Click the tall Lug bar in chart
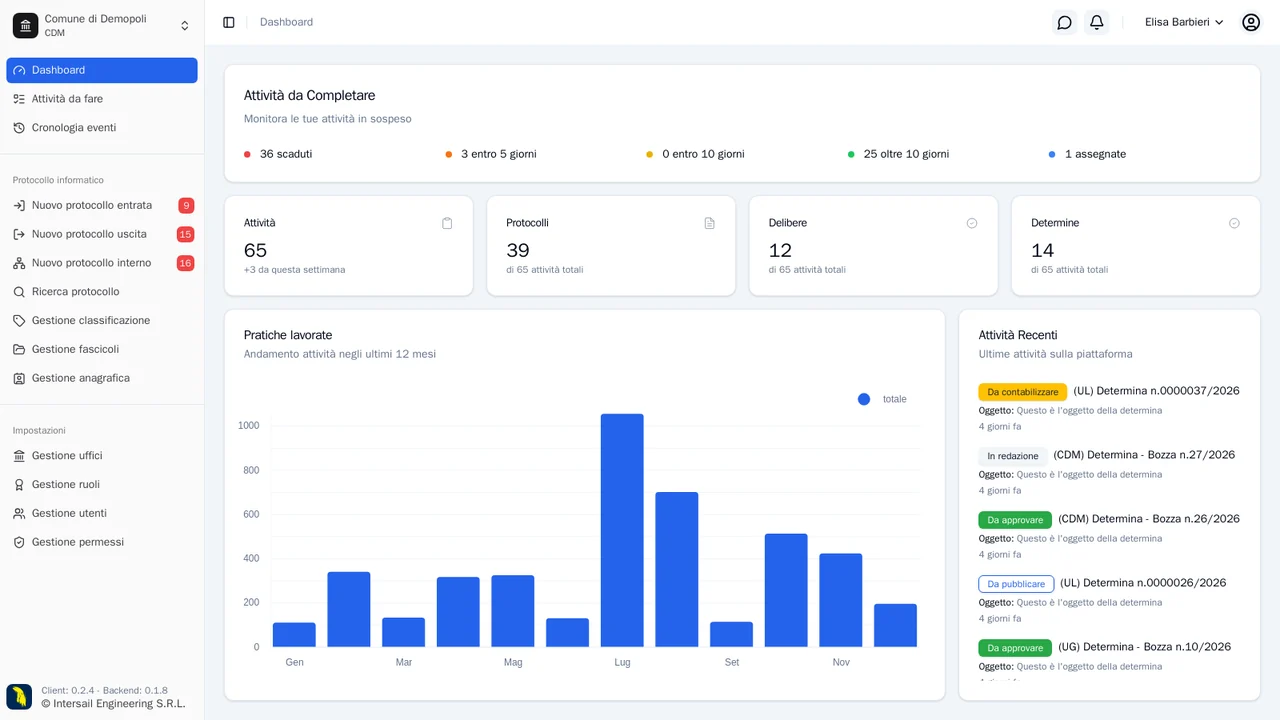 coord(622,530)
